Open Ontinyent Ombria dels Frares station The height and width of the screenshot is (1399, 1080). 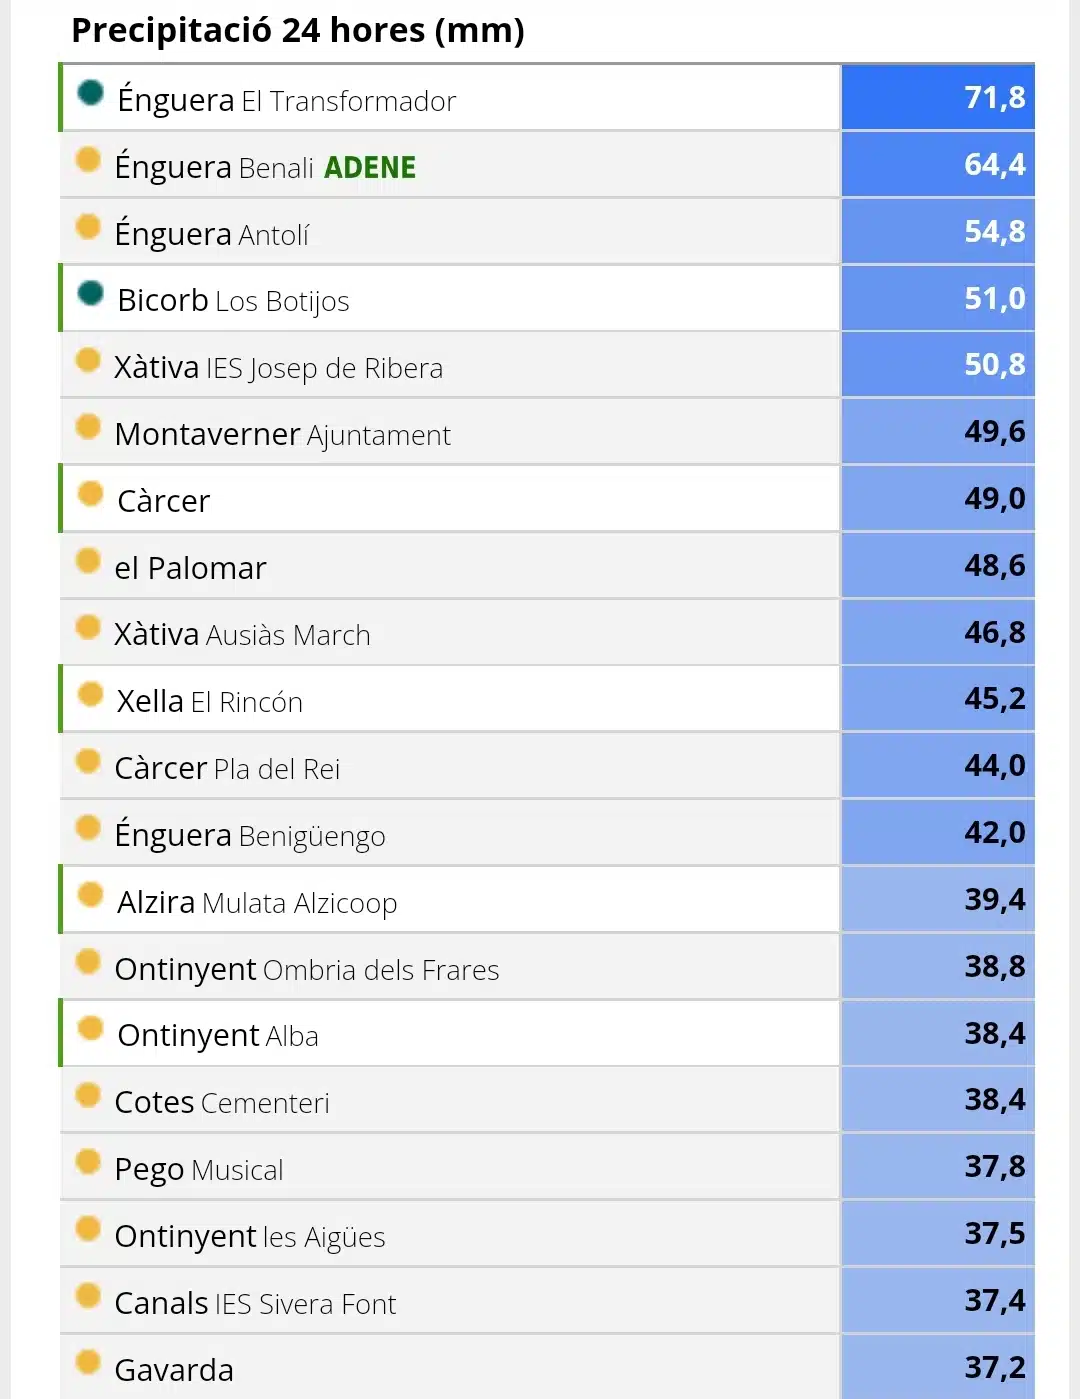[x=307, y=969]
